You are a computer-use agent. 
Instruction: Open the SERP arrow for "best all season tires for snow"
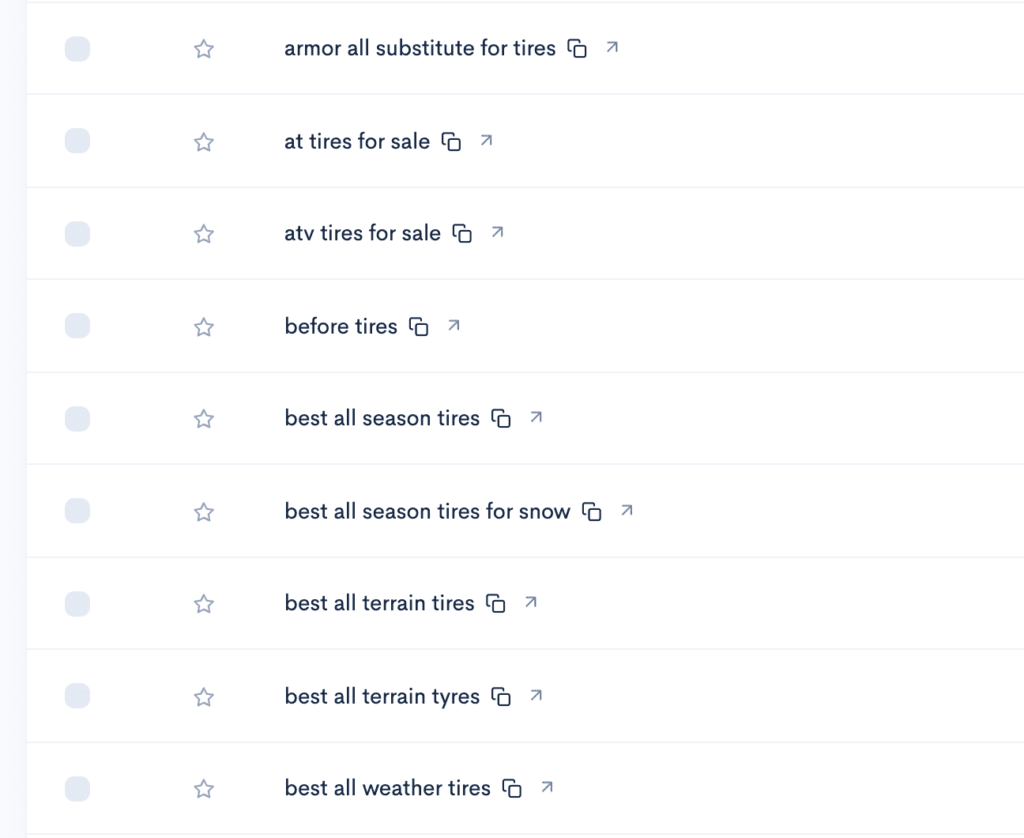(x=627, y=510)
